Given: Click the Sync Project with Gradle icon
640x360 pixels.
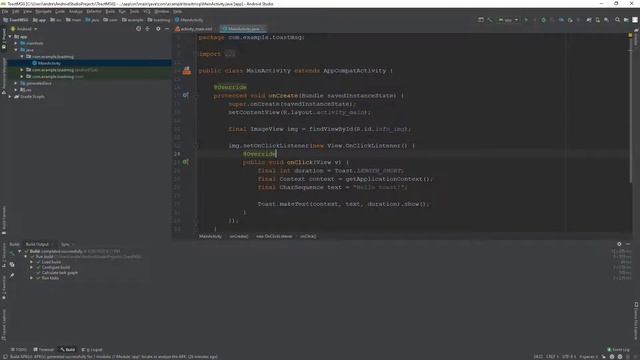Looking at the screenshot, I should [589, 20].
